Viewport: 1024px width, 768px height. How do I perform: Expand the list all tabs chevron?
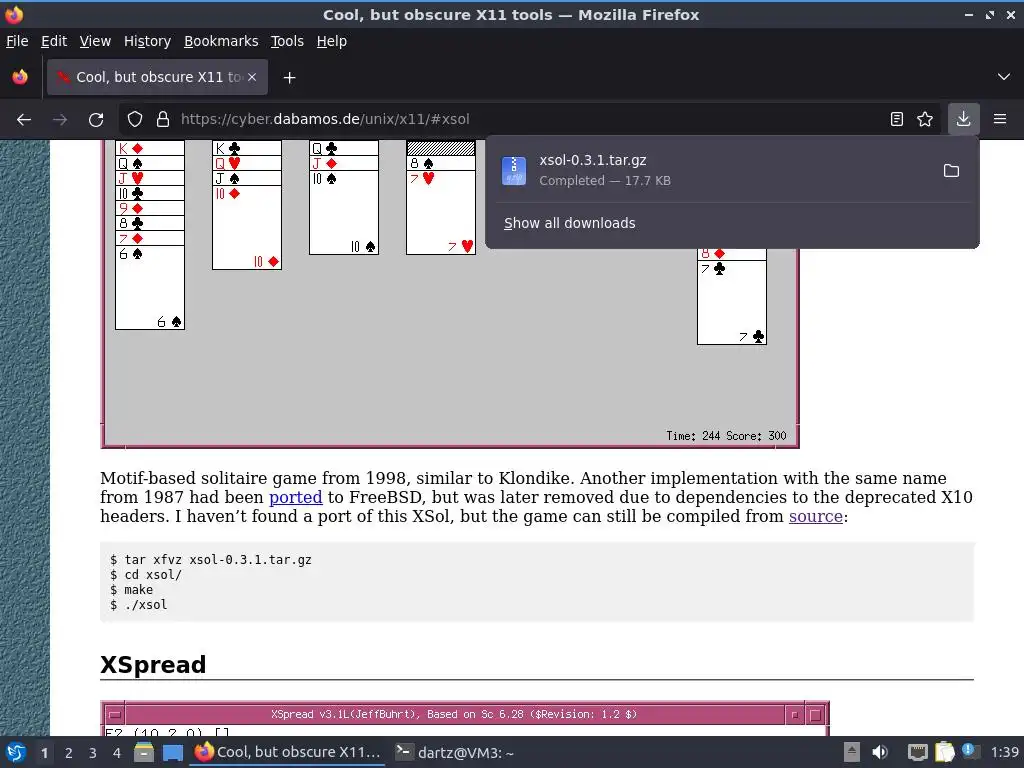pos(1004,77)
